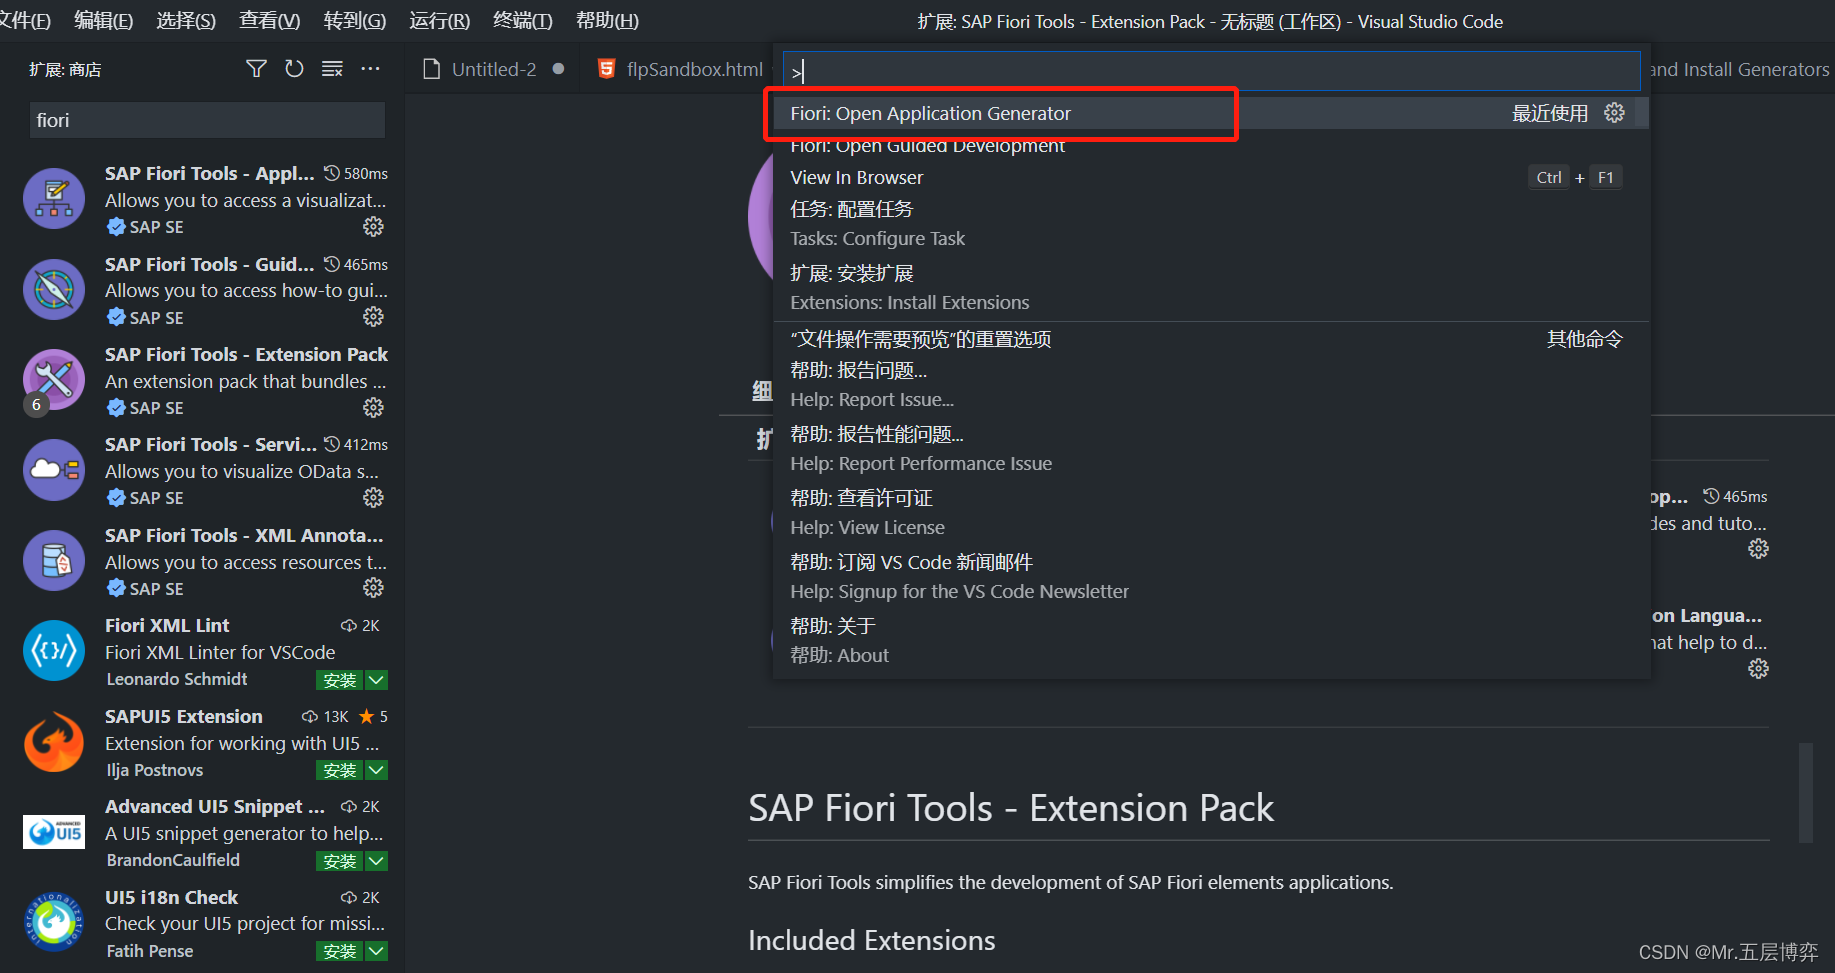Run Fiori: Open Guided Development command
The width and height of the screenshot is (1835, 973).
click(1210, 146)
